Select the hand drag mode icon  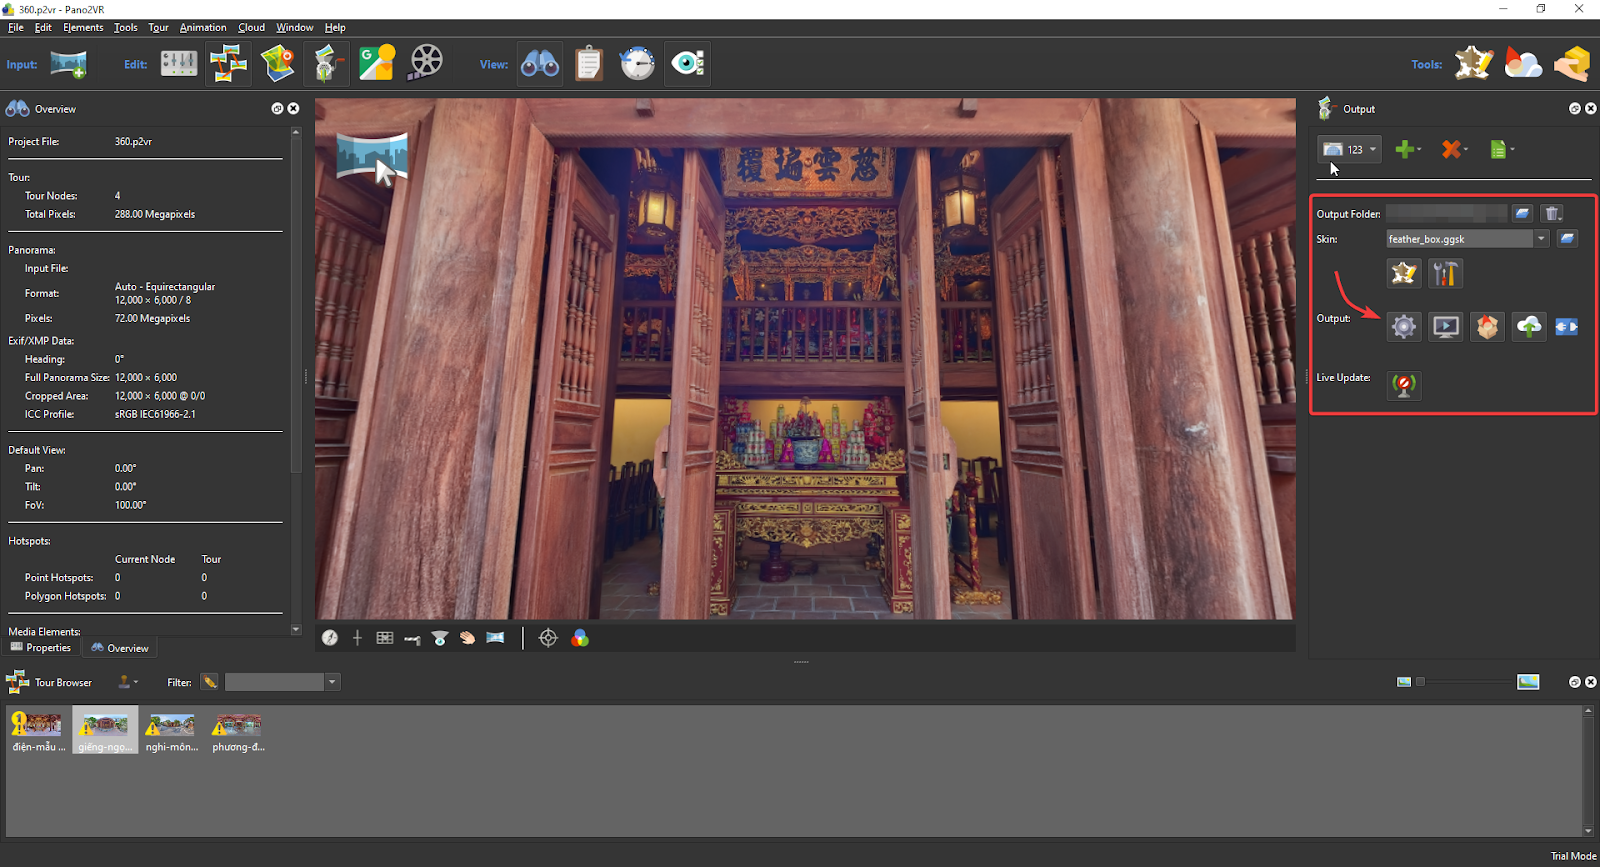(x=467, y=638)
